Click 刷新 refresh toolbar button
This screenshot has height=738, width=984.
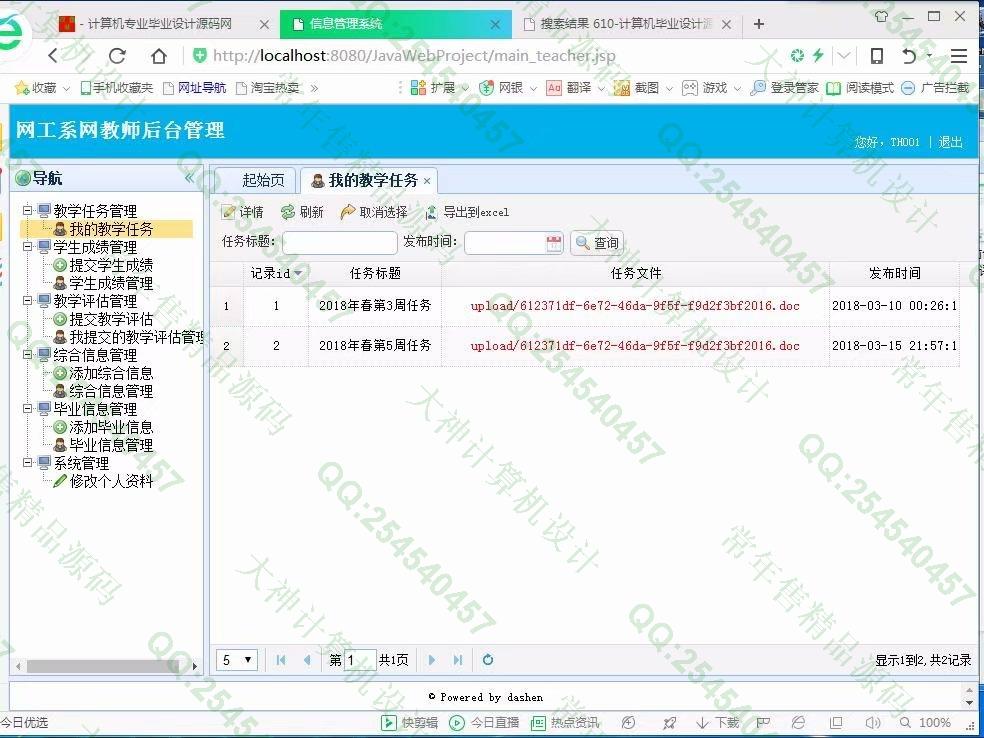[302, 212]
